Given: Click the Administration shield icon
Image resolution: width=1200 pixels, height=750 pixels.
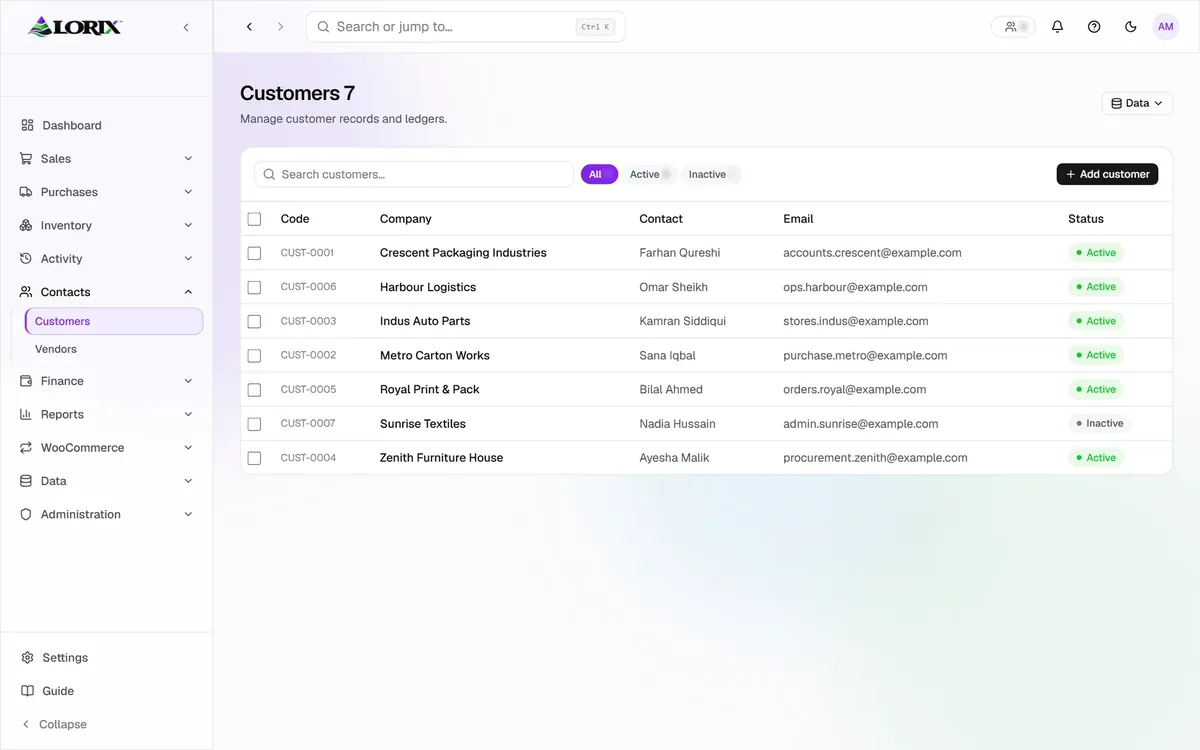Looking at the screenshot, I should [26, 514].
